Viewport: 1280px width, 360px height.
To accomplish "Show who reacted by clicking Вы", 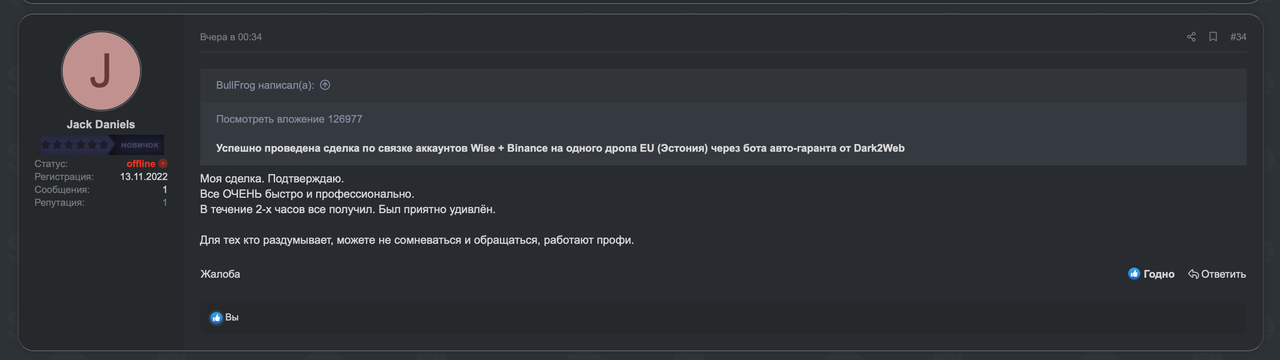I will click(232, 318).
